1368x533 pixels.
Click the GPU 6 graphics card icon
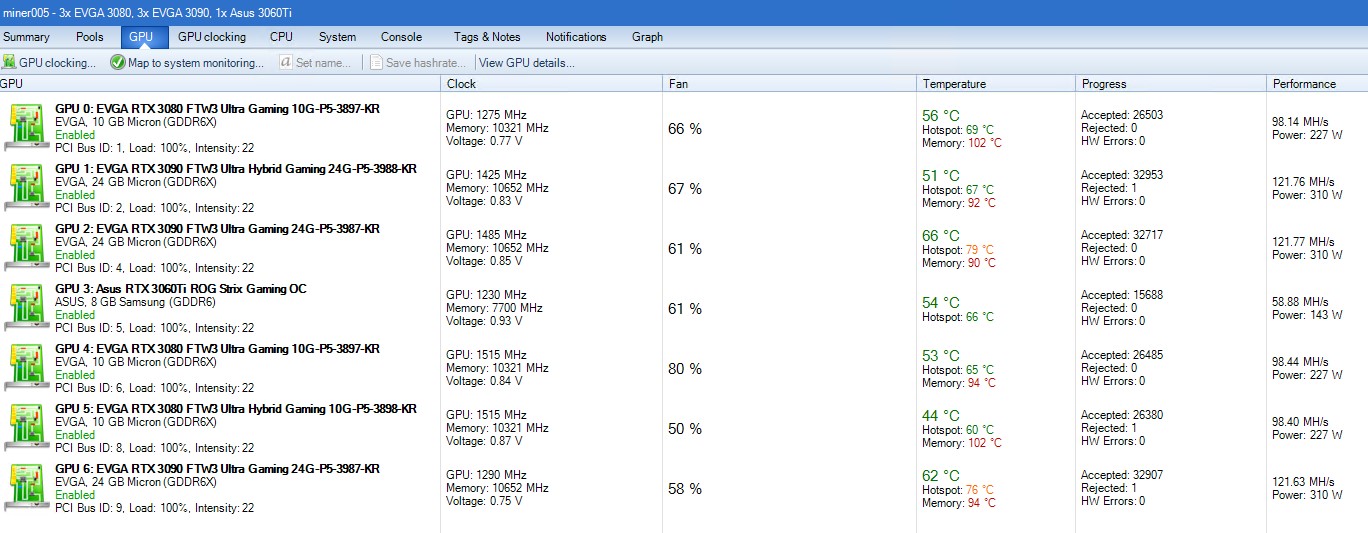click(x=26, y=487)
